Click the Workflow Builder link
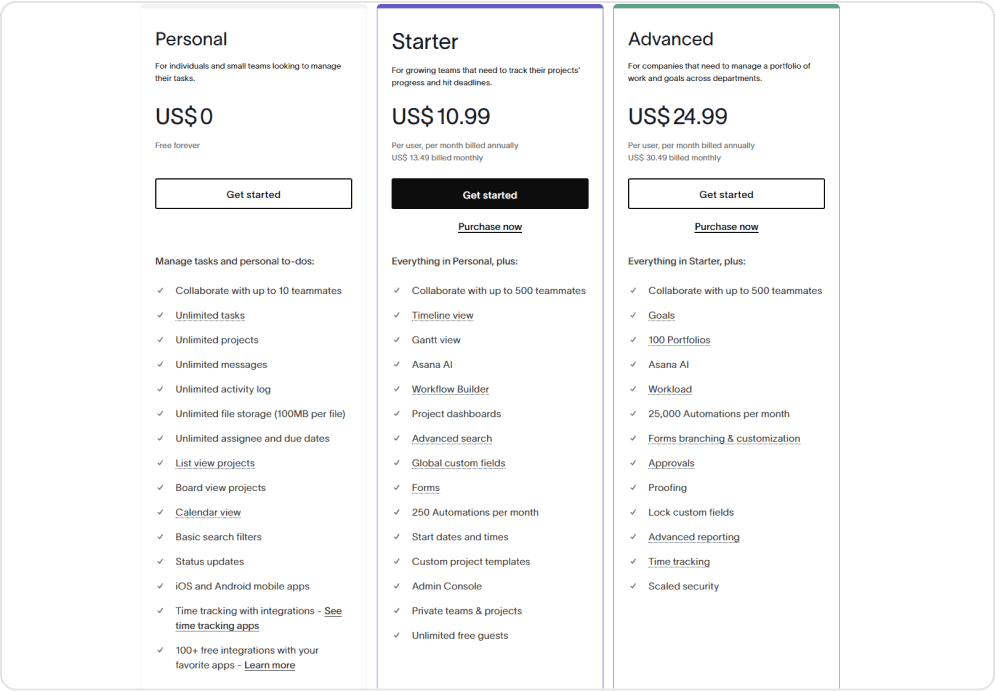Image resolution: width=995 pixels, height=691 pixels. 450,389
